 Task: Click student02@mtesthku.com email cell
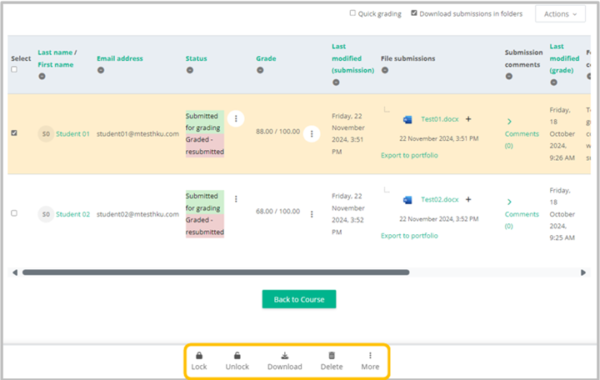tap(137, 214)
